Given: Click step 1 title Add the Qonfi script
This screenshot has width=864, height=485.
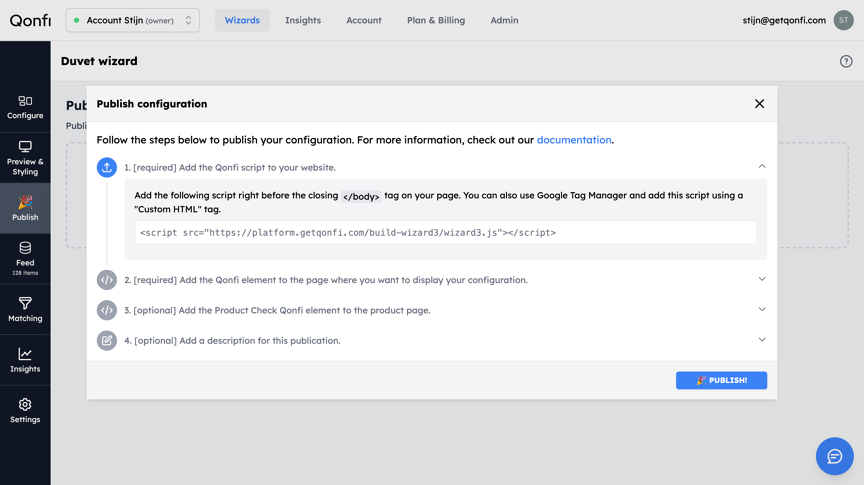Looking at the screenshot, I should click(x=230, y=168).
